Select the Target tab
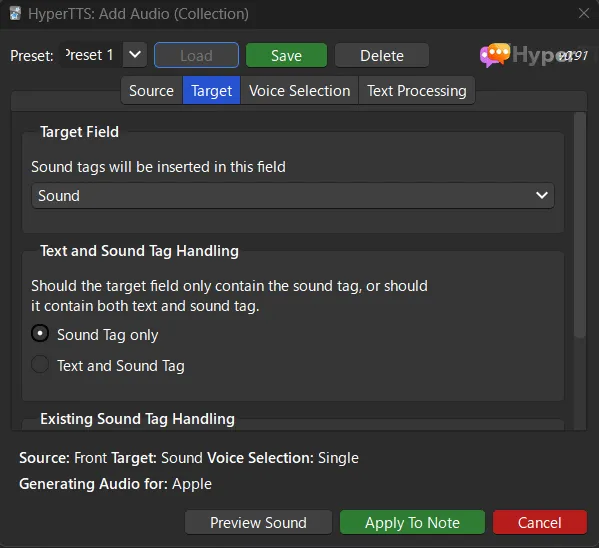 [x=212, y=91]
